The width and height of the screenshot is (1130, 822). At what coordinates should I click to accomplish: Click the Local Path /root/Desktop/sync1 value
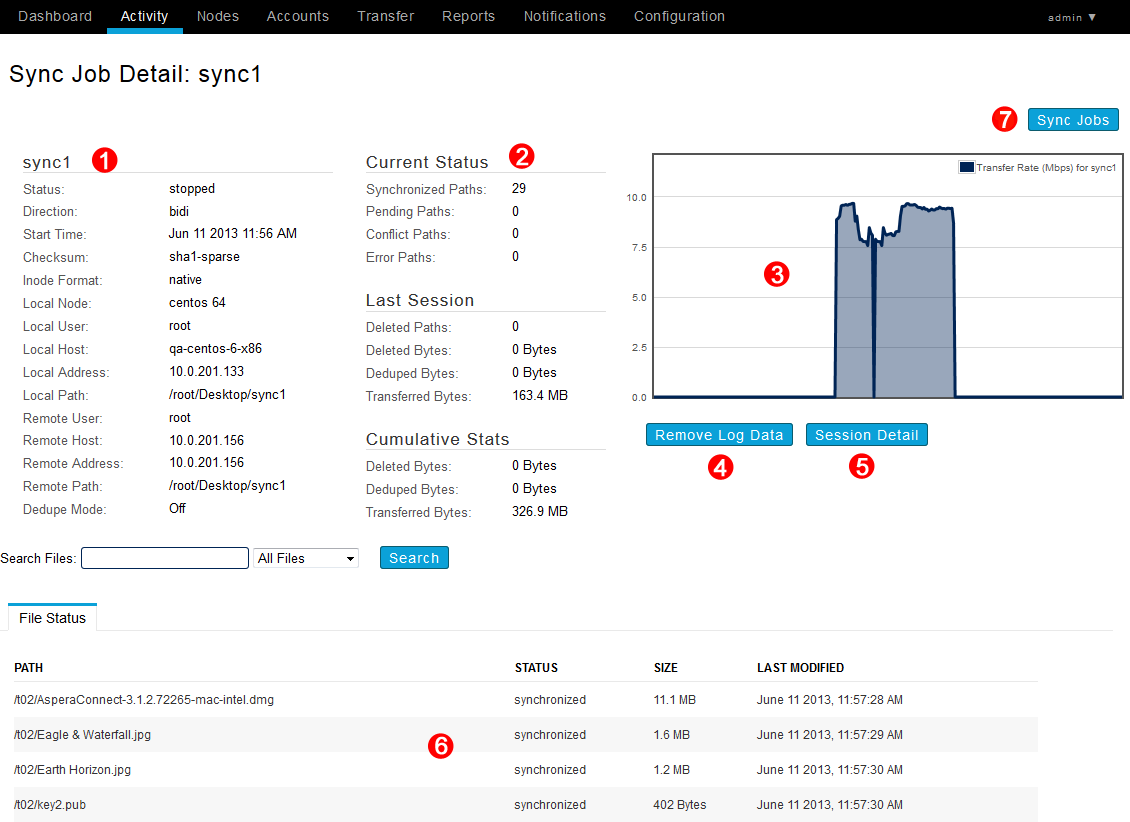(227, 395)
